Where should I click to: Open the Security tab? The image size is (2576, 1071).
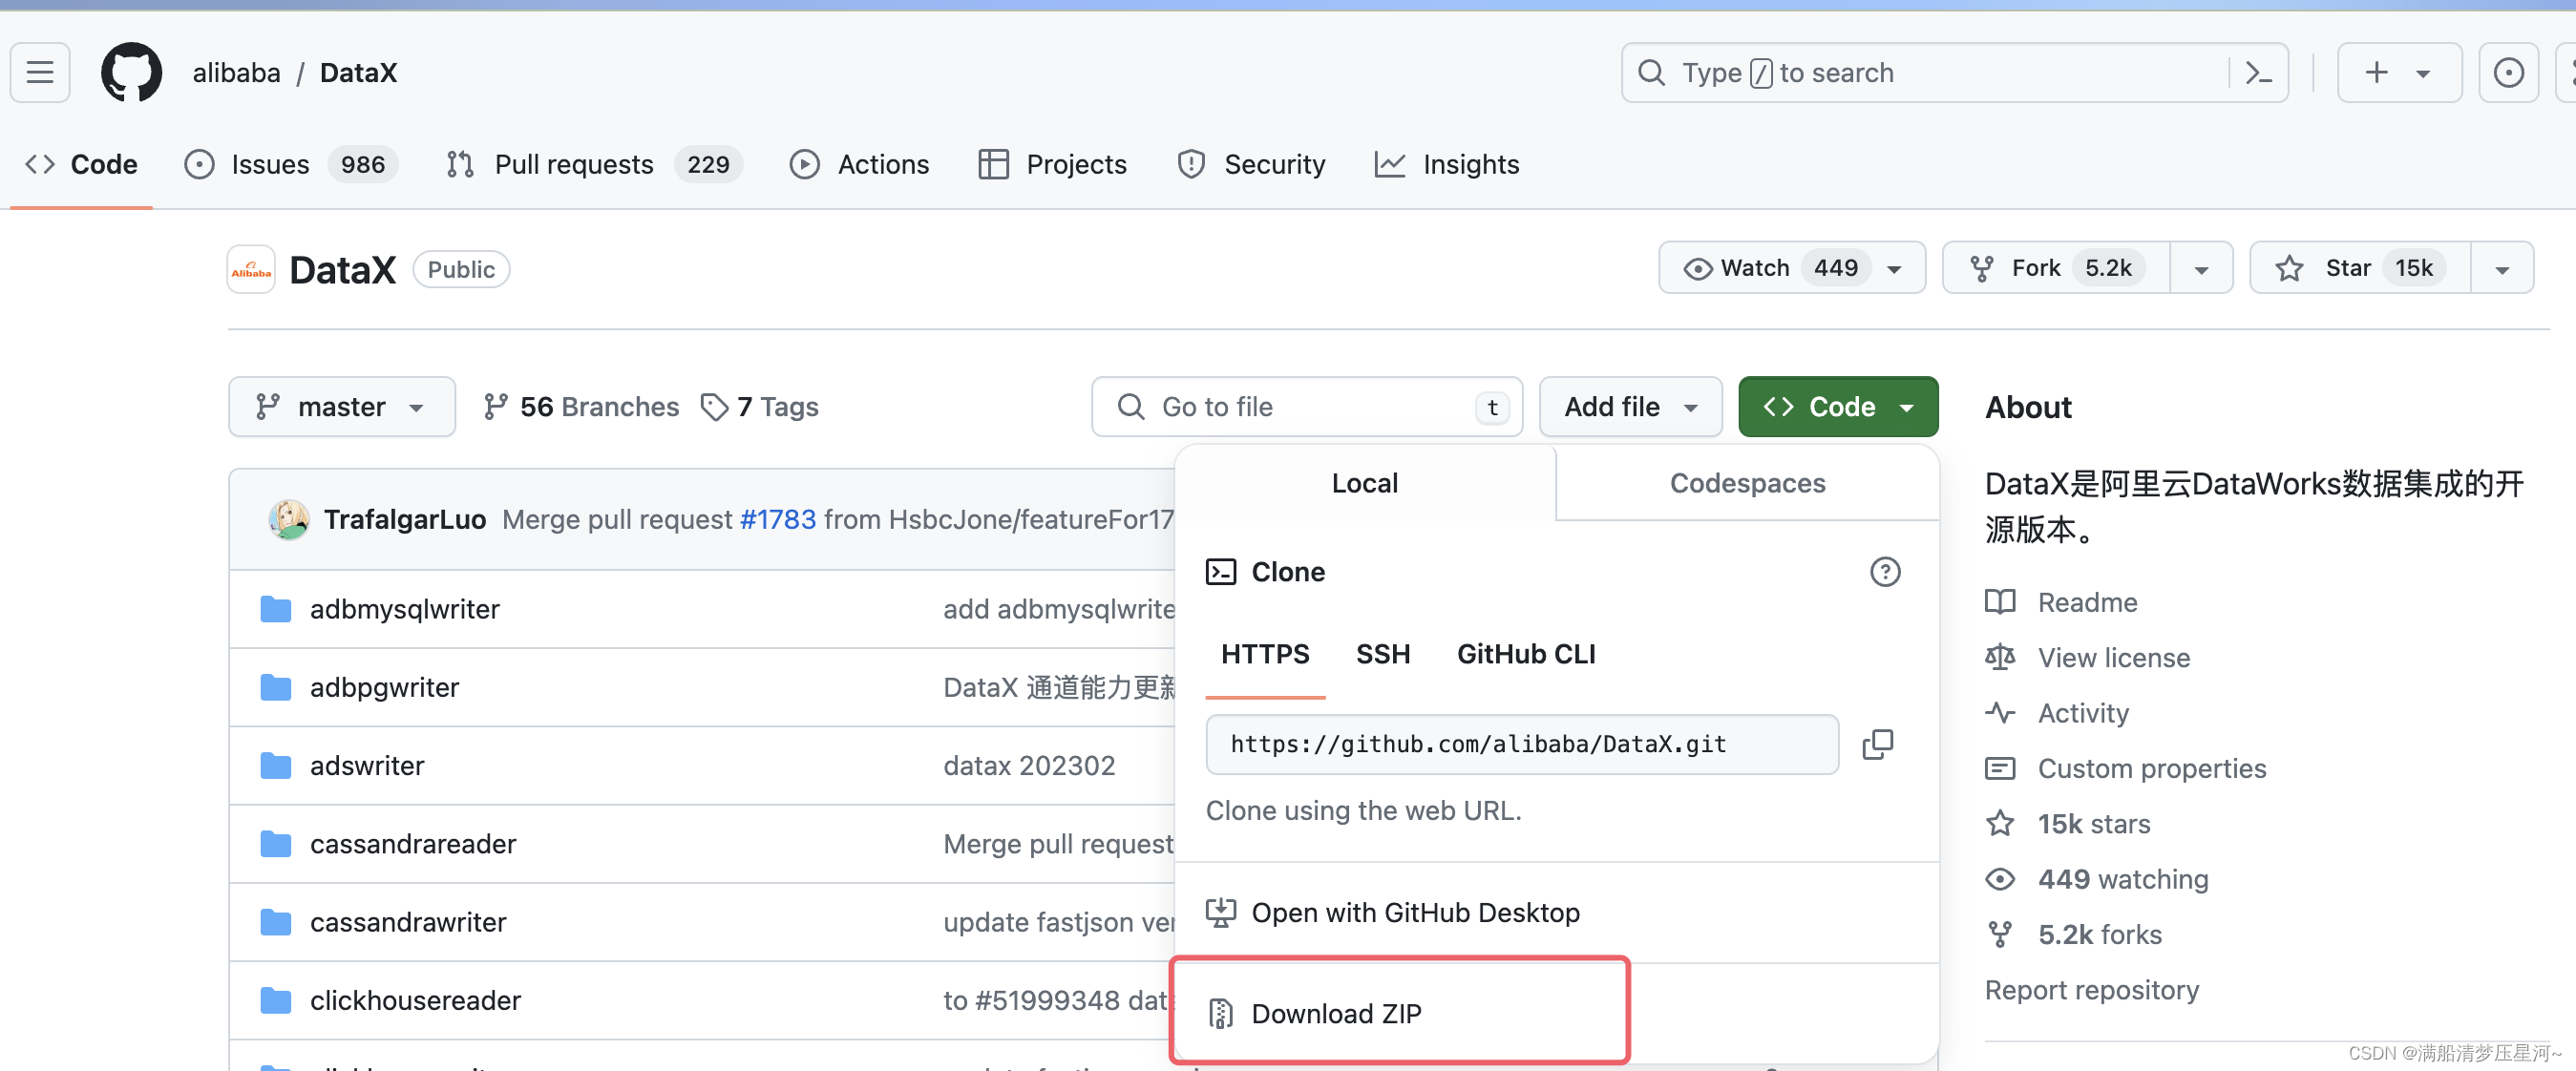pyautogui.click(x=1251, y=164)
